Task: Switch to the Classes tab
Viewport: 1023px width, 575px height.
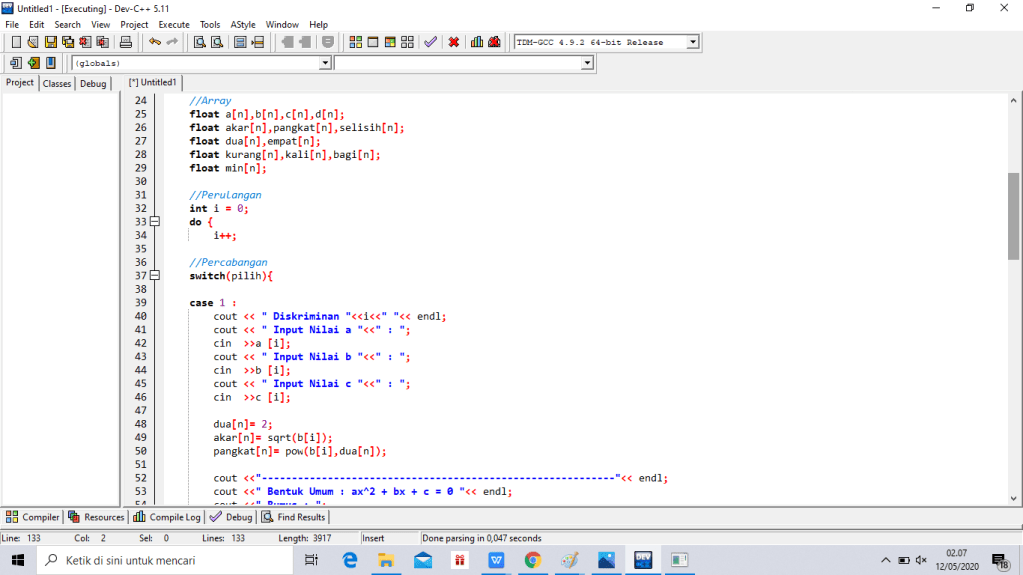Action: (x=57, y=84)
